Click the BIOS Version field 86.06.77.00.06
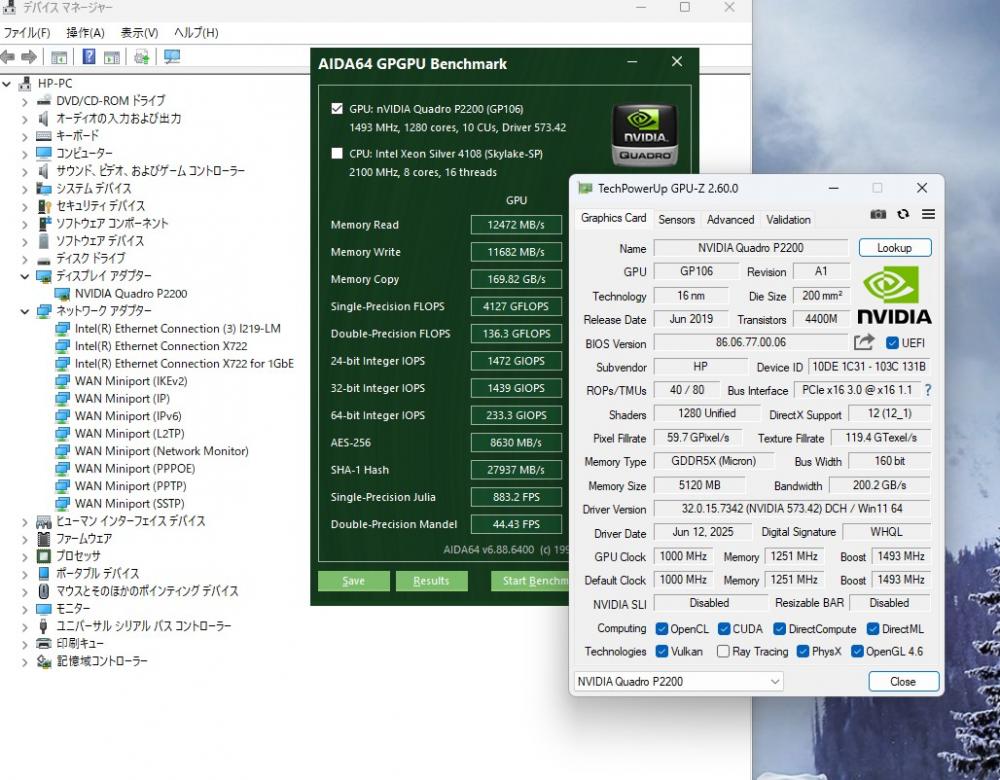Viewport: 1000px width, 780px height. (x=751, y=342)
